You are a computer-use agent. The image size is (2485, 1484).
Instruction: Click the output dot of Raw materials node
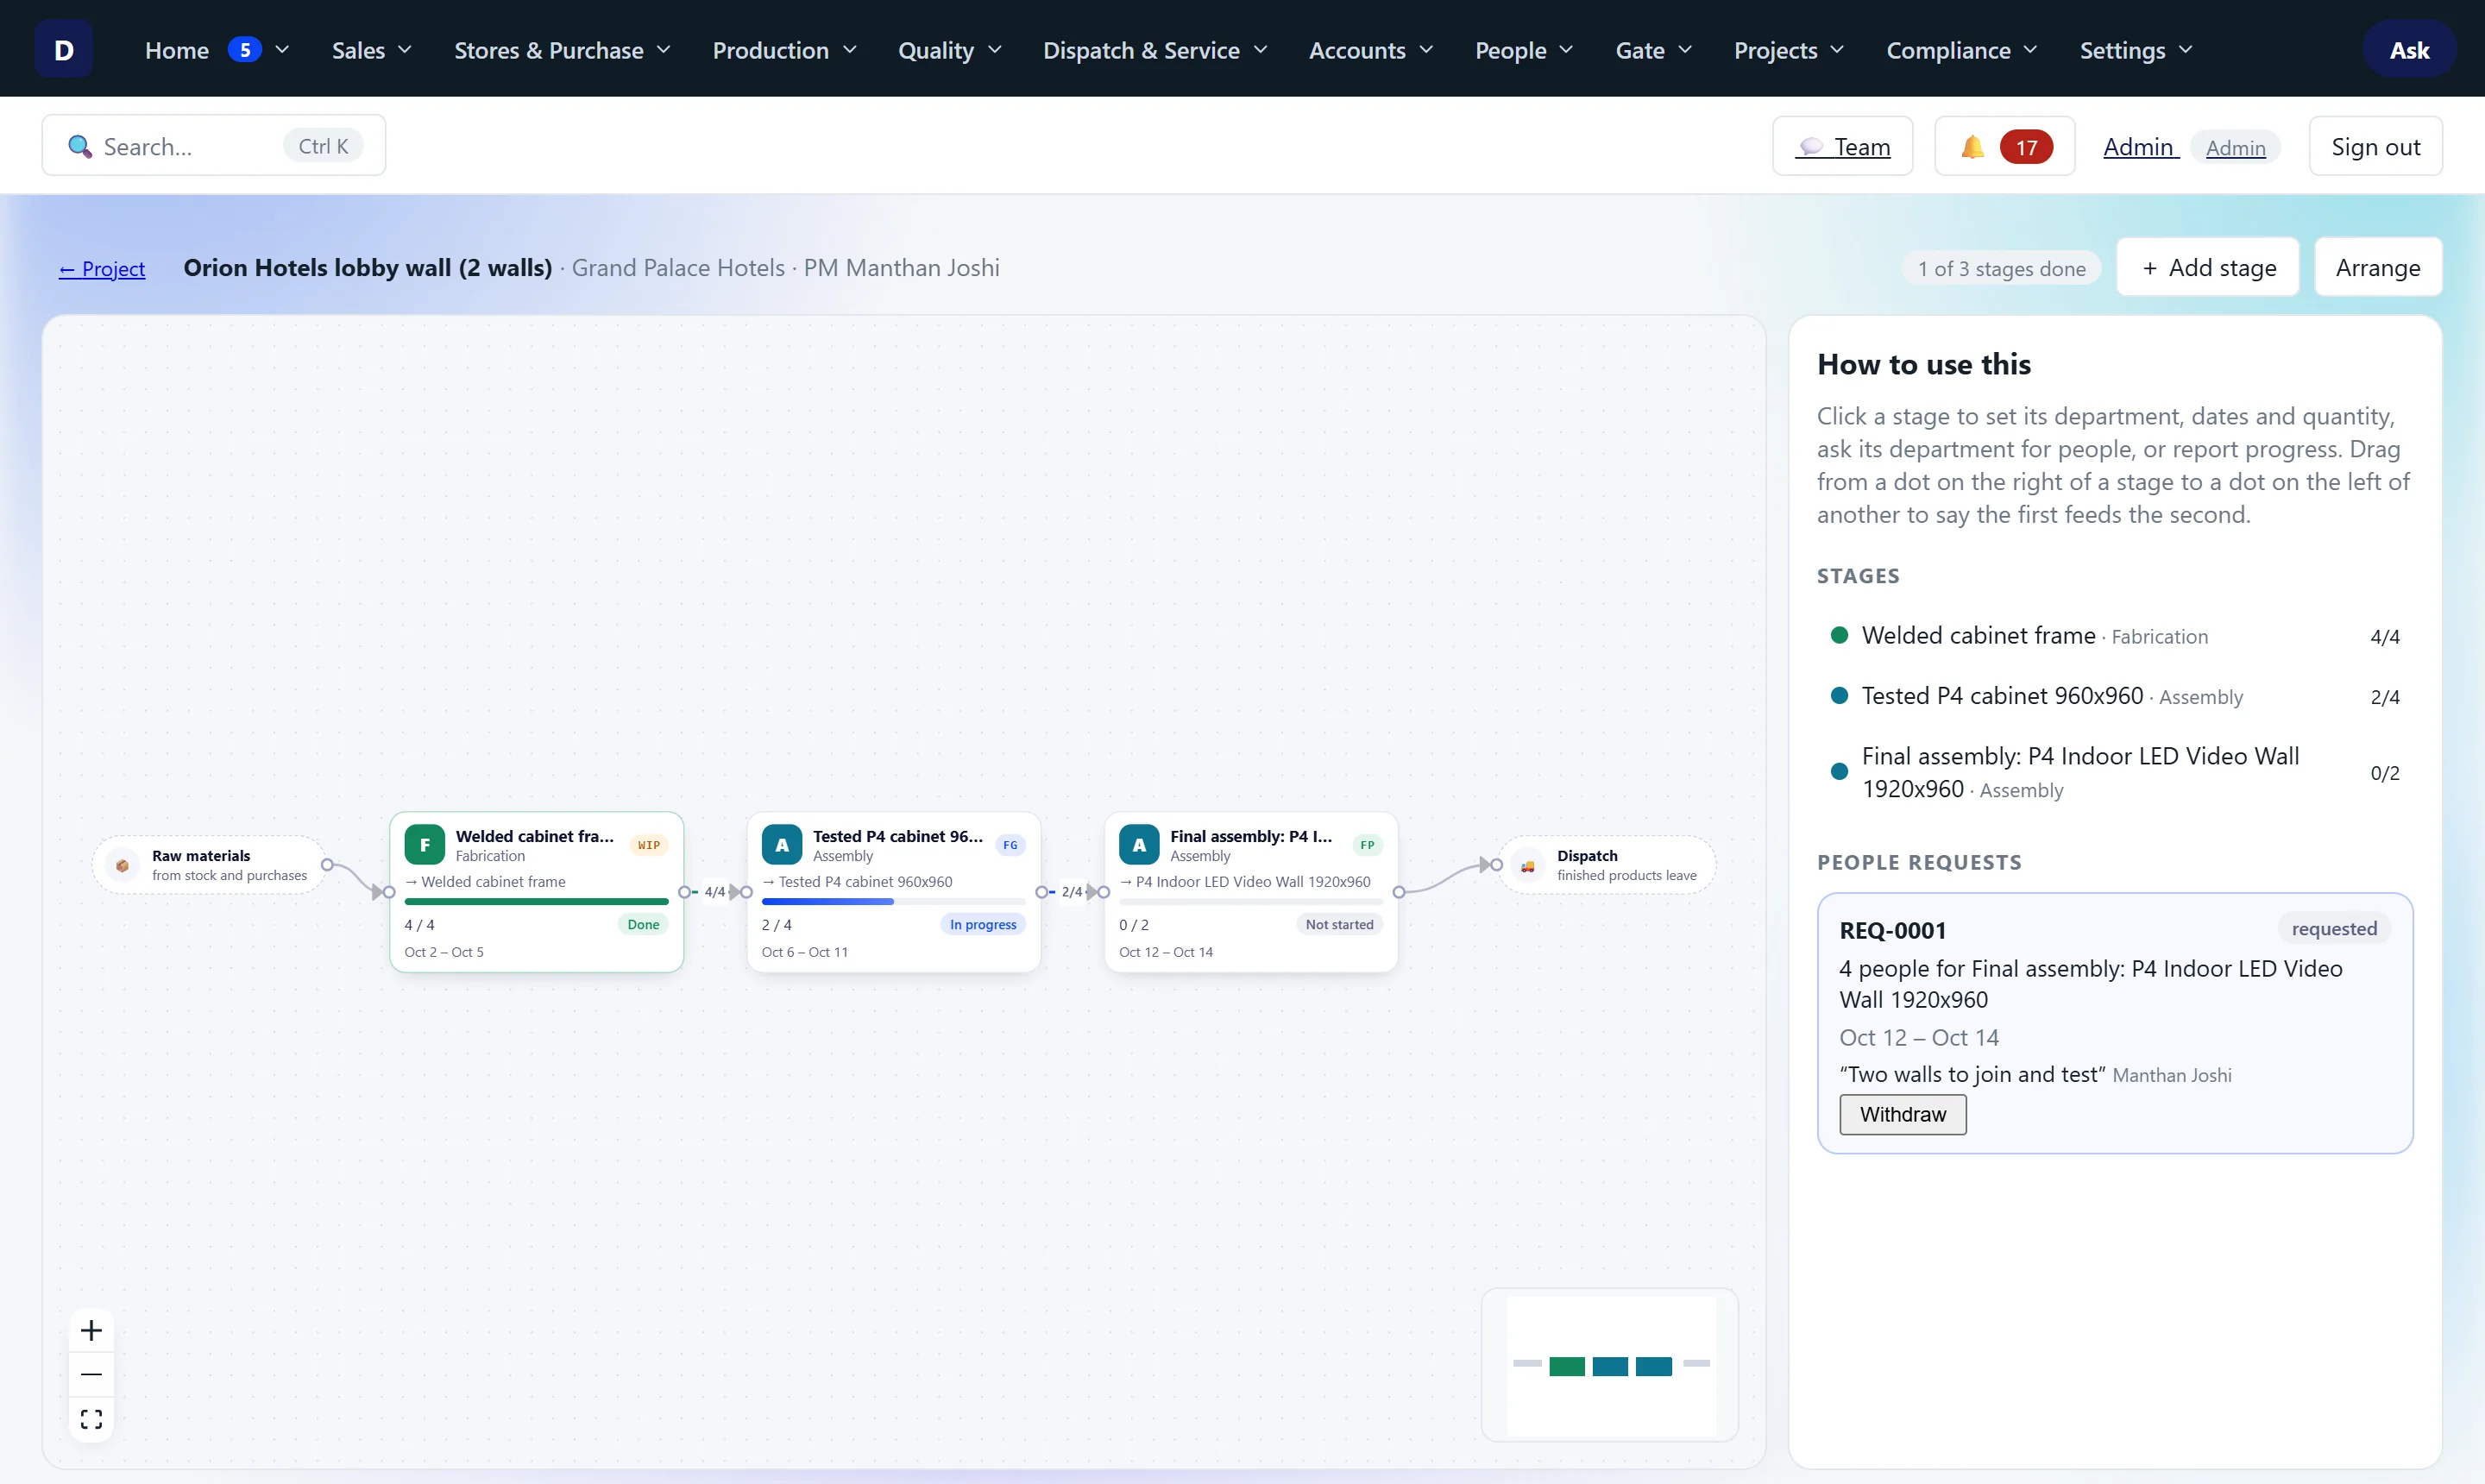(327, 865)
